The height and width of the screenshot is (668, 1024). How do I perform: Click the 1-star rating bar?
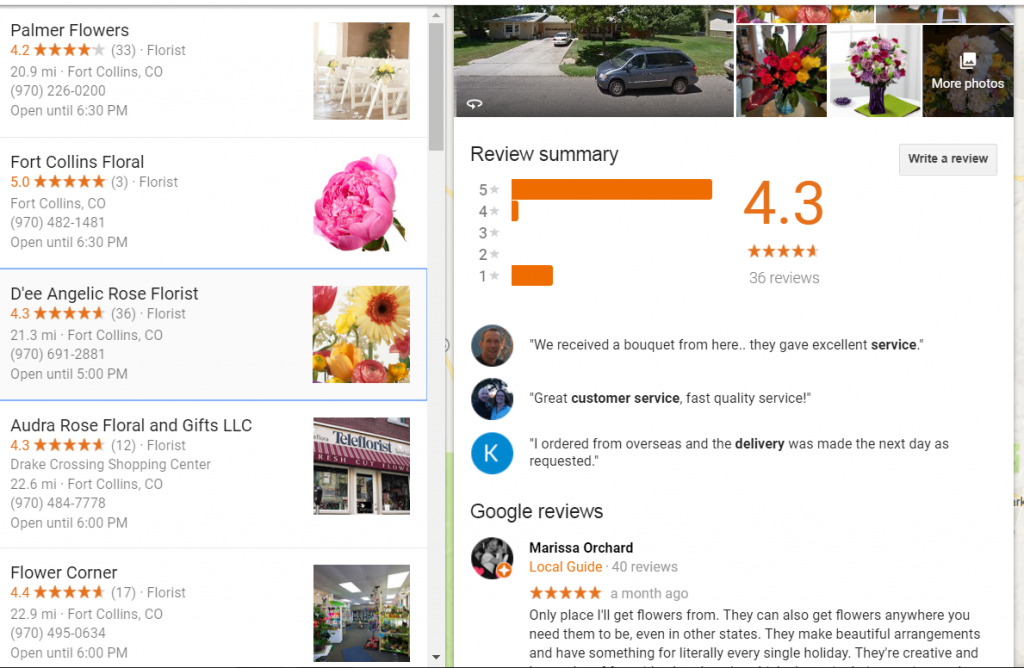pos(532,276)
